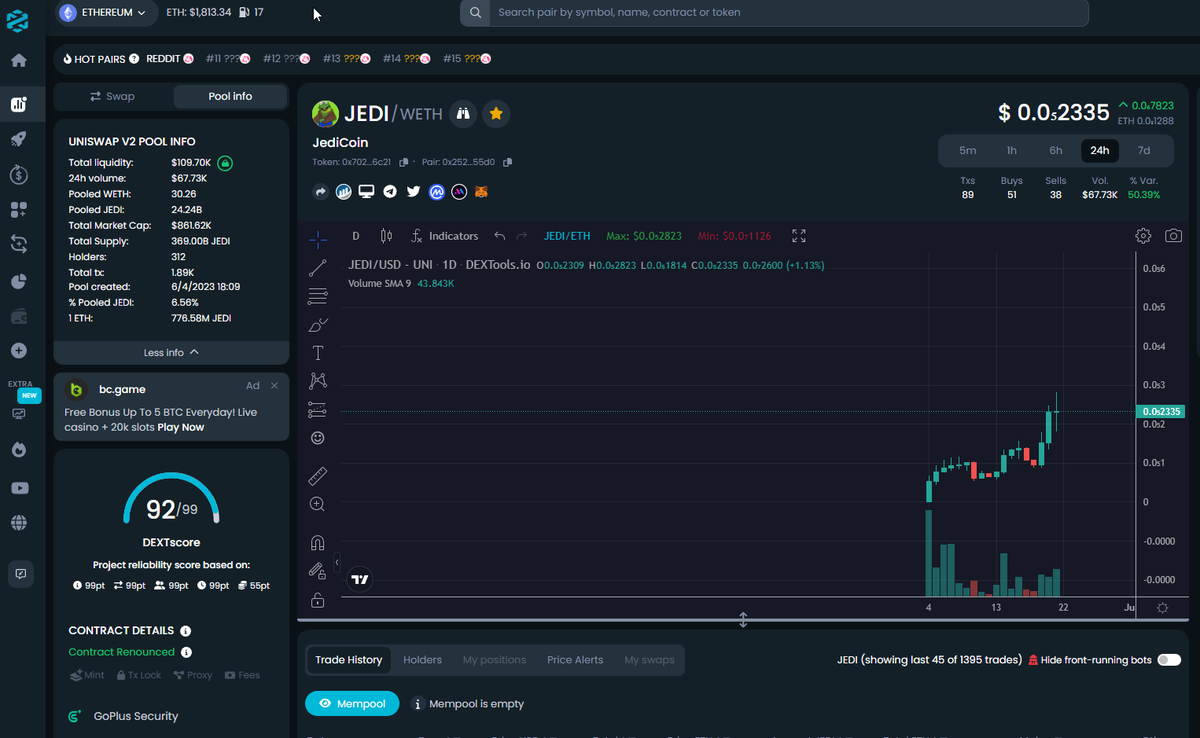Open the home icon in the sidebar

coord(18,60)
